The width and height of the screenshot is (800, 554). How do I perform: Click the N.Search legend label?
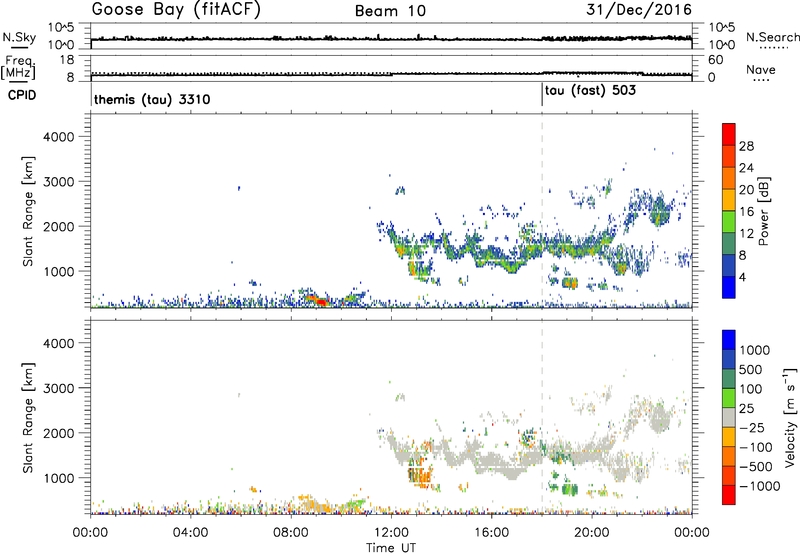pyautogui.click(x=772, y=37)
